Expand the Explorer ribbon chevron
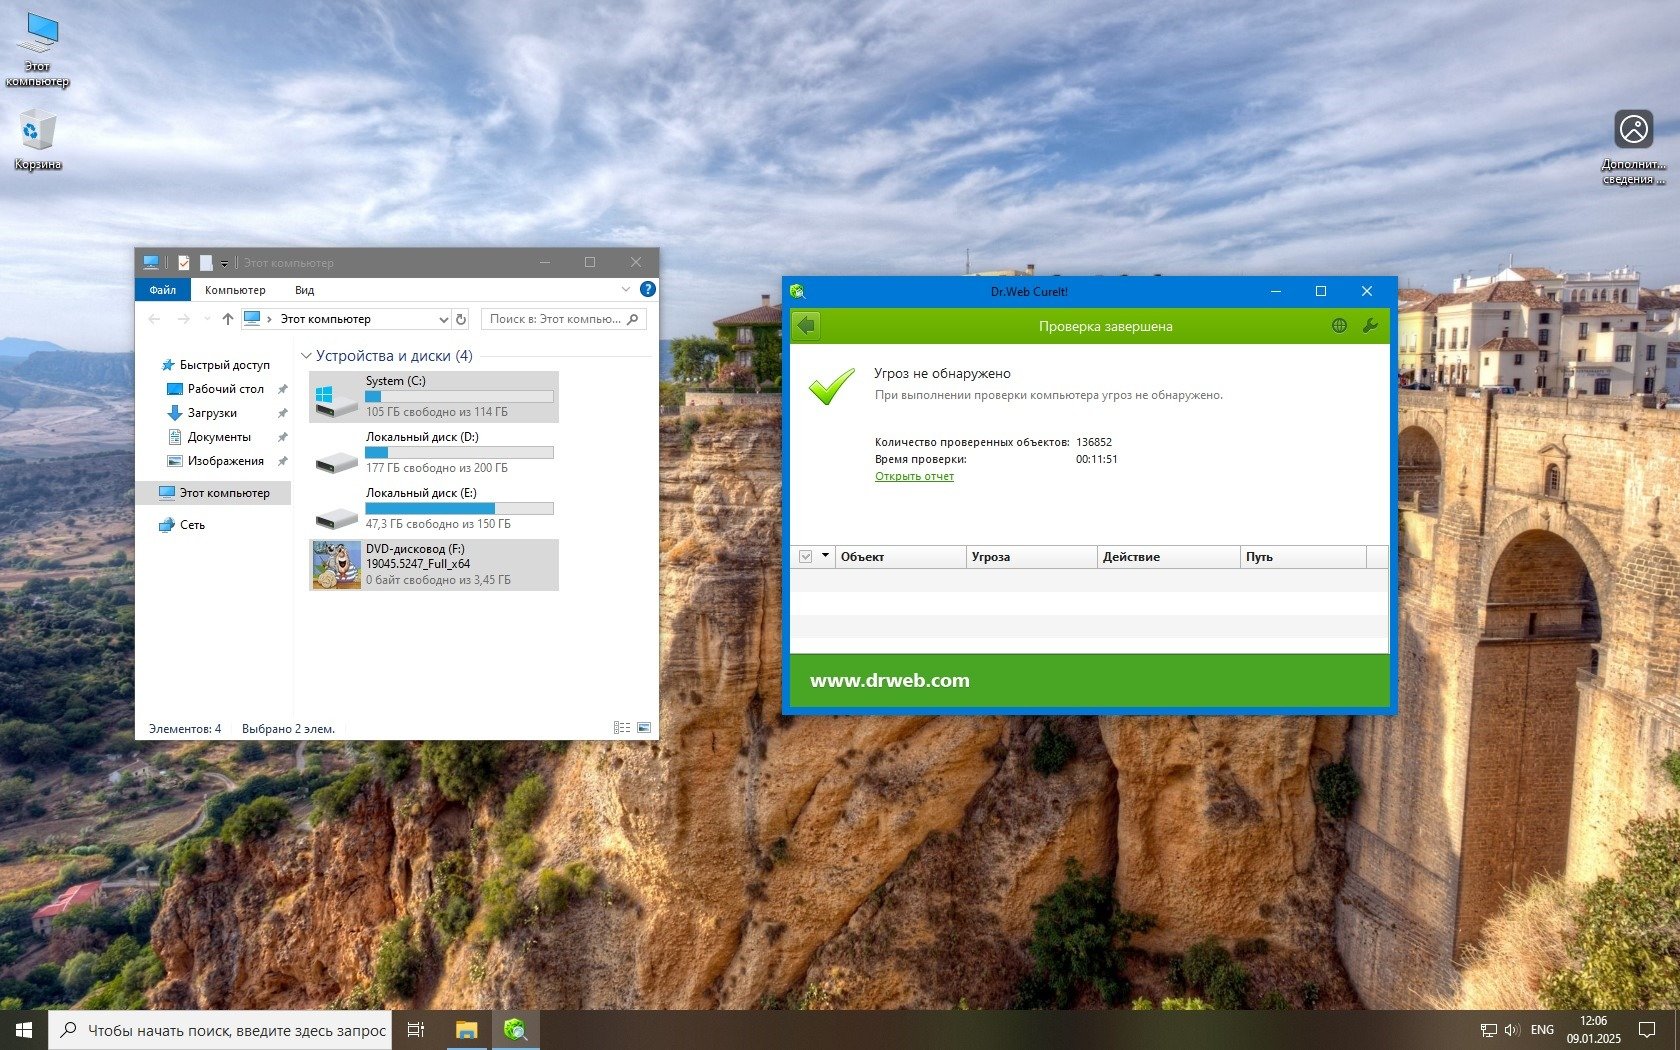Image resolution: width=1680 pixels, height=1050 pixels. pyautogui.click(x=626, y=290)
